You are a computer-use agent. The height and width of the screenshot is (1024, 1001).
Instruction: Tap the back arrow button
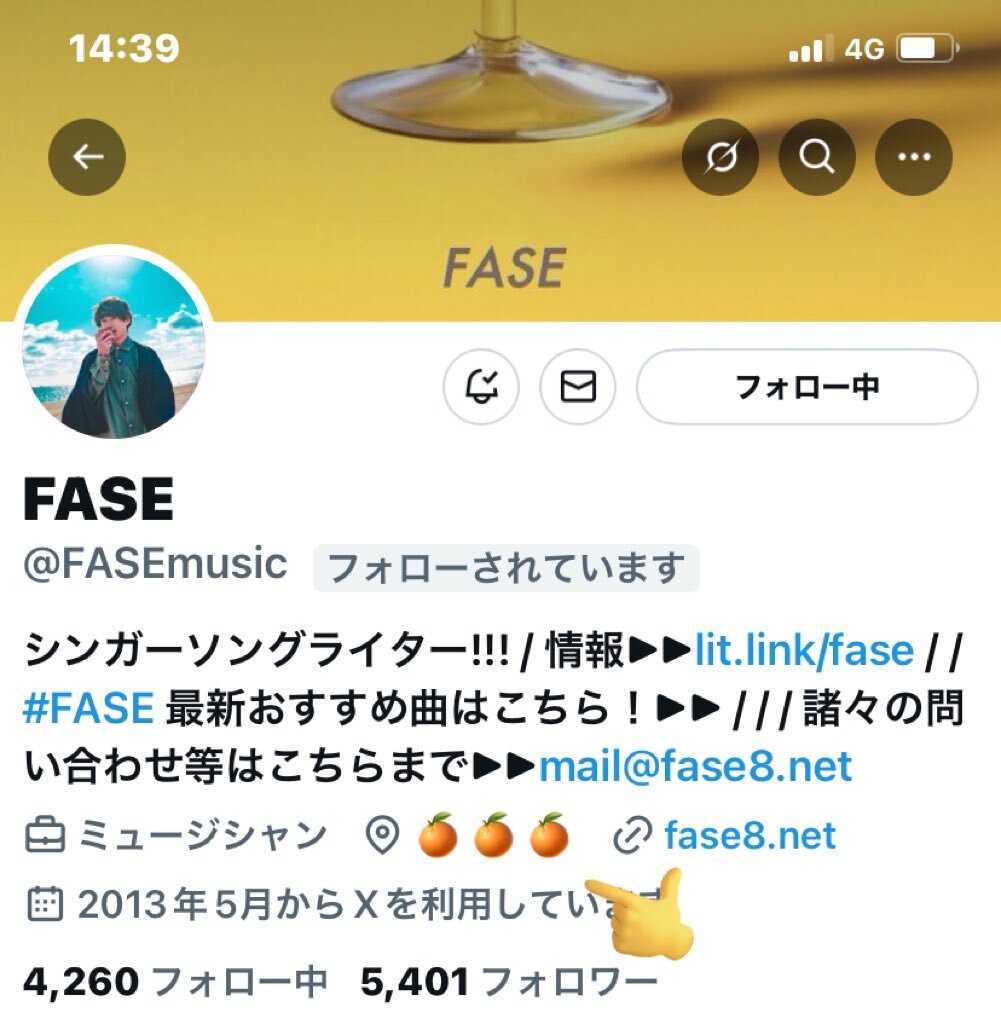tap(87, 157)
